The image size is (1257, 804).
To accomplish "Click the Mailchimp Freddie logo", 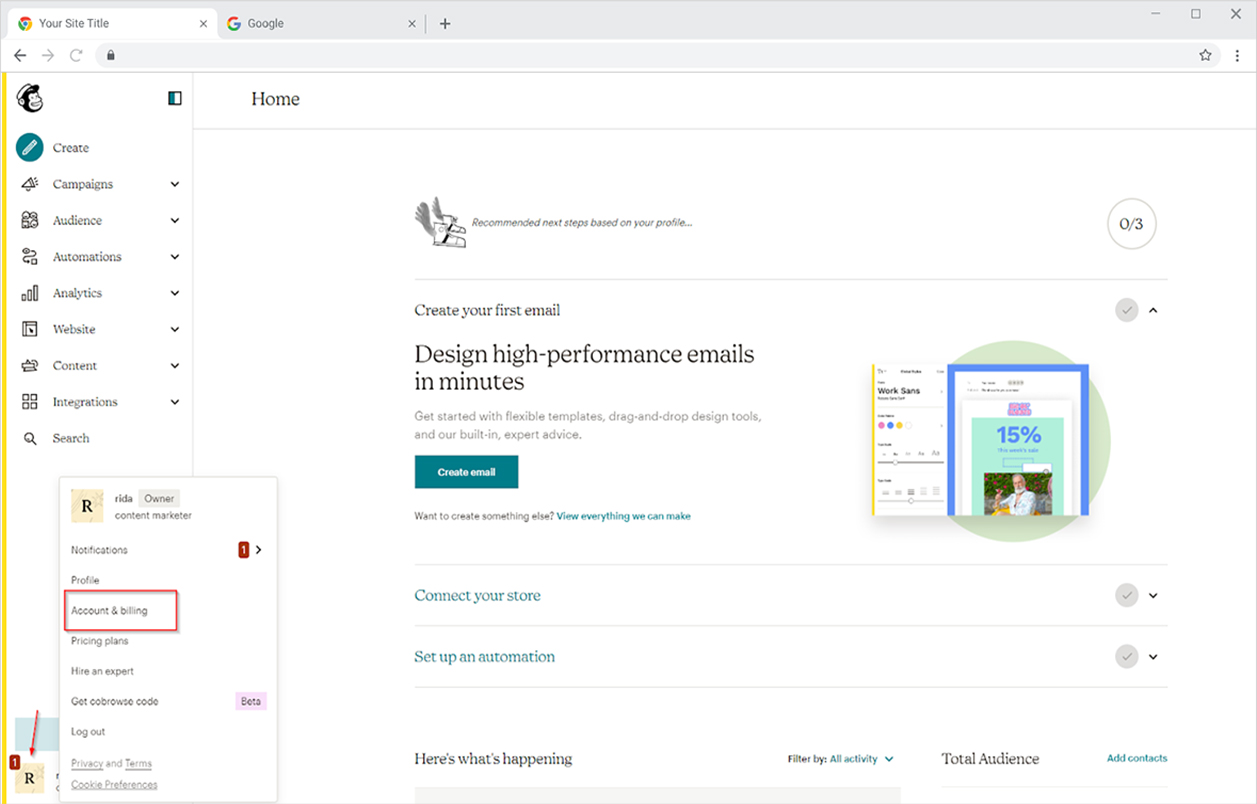I will (31, 98).
